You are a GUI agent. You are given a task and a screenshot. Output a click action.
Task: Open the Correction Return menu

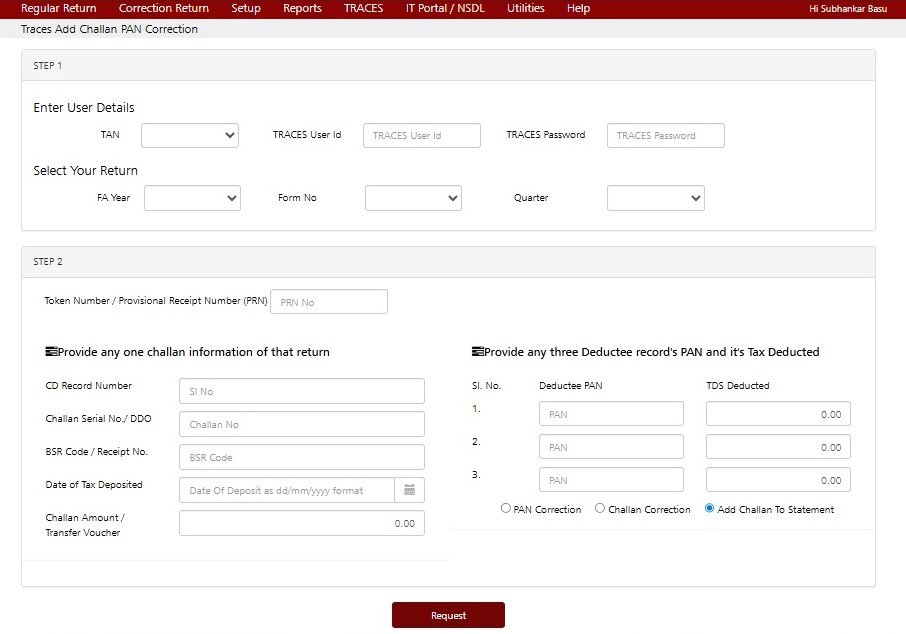pos(163,8)
